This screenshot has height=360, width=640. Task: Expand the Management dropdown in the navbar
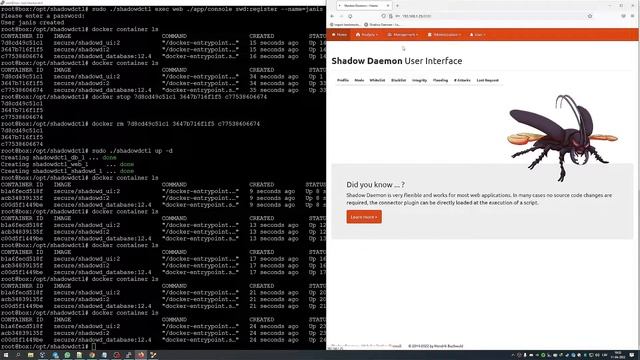tap(403, 35)
